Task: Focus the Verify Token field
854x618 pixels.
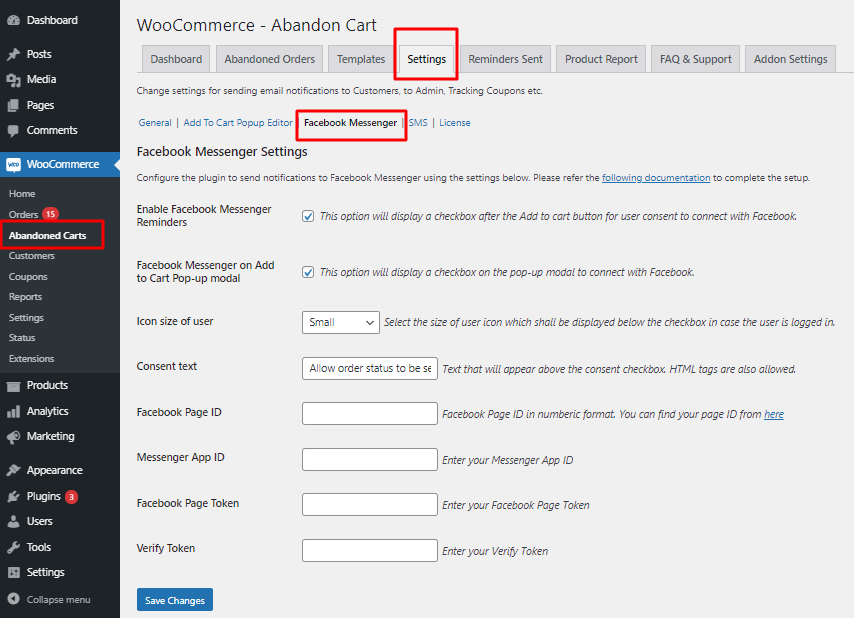Action: pyautogui.click(x=370, y=550)
